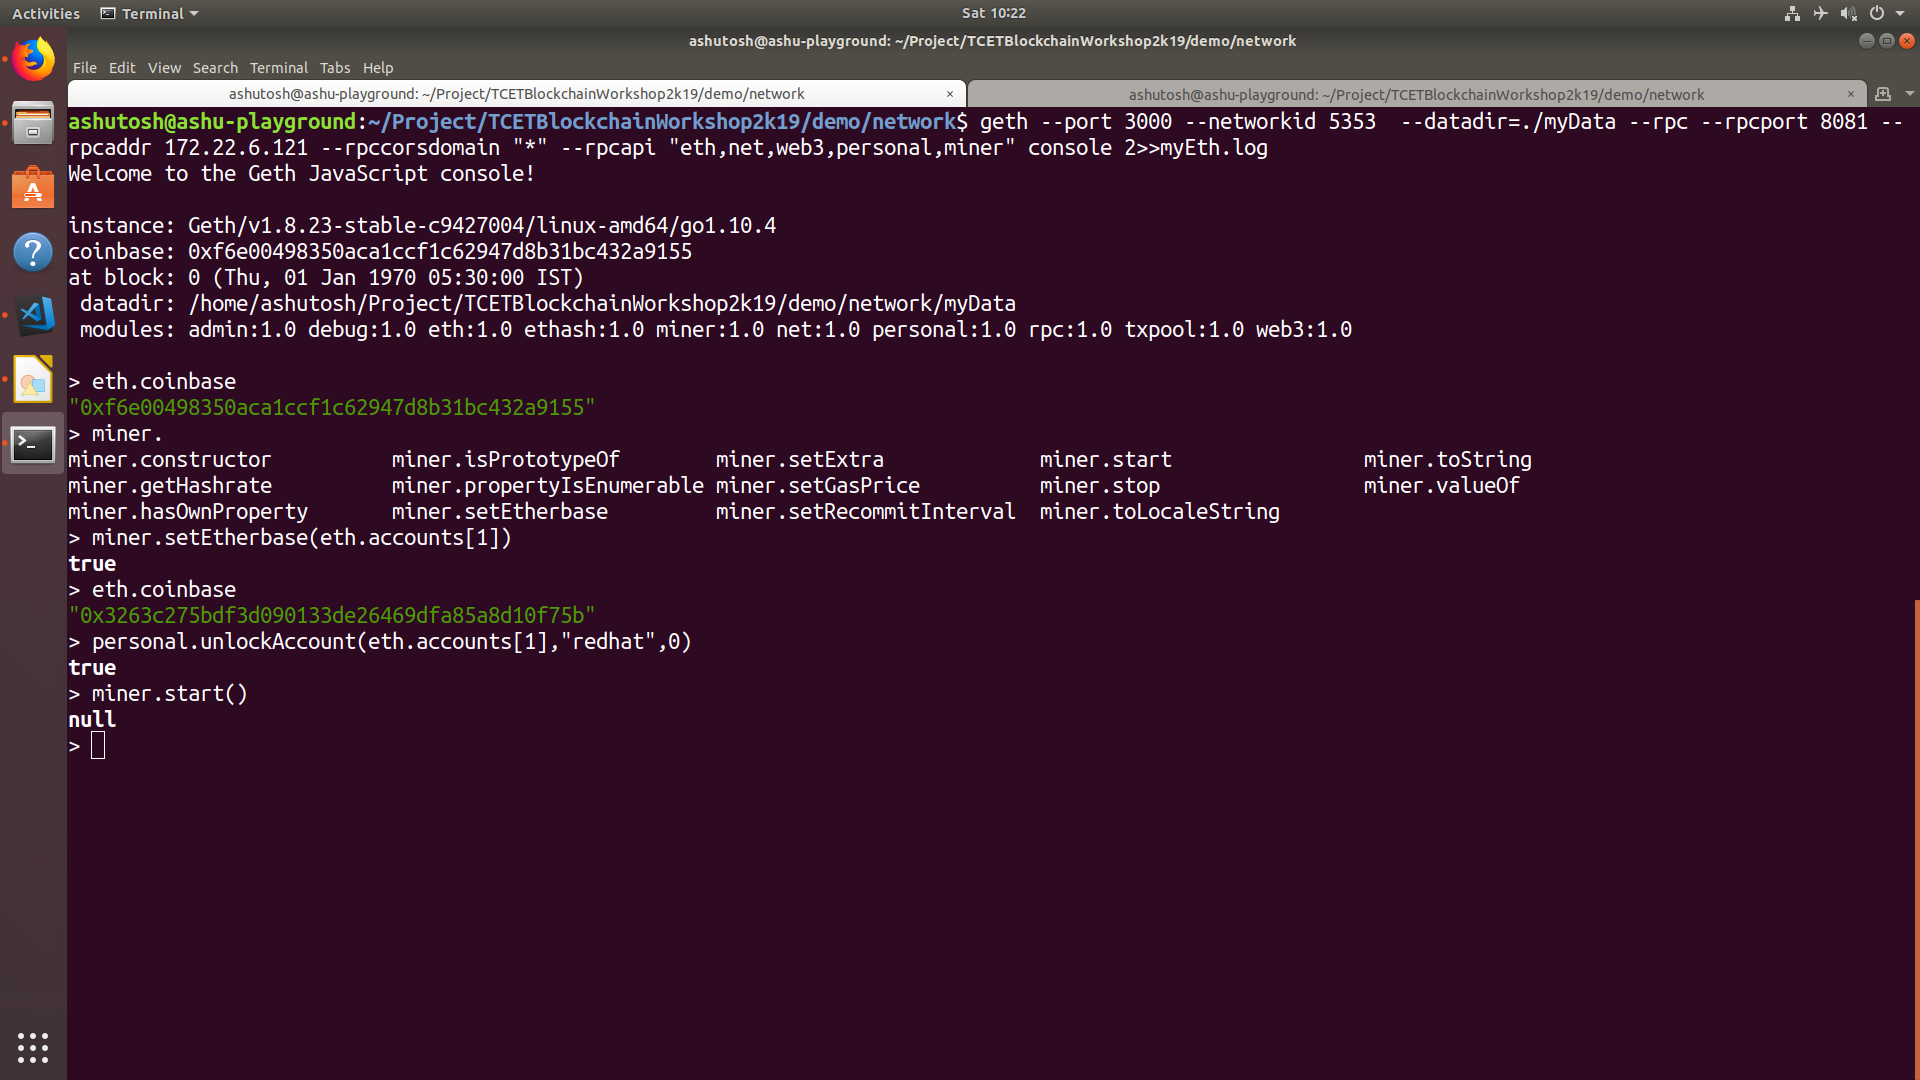Click the new tab icon

coord(1883,94)
